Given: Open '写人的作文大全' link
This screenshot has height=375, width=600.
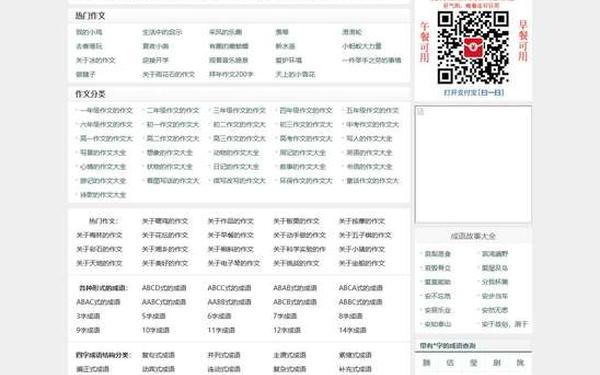Looking at the screenshot, I should click(x=369, y=139).
